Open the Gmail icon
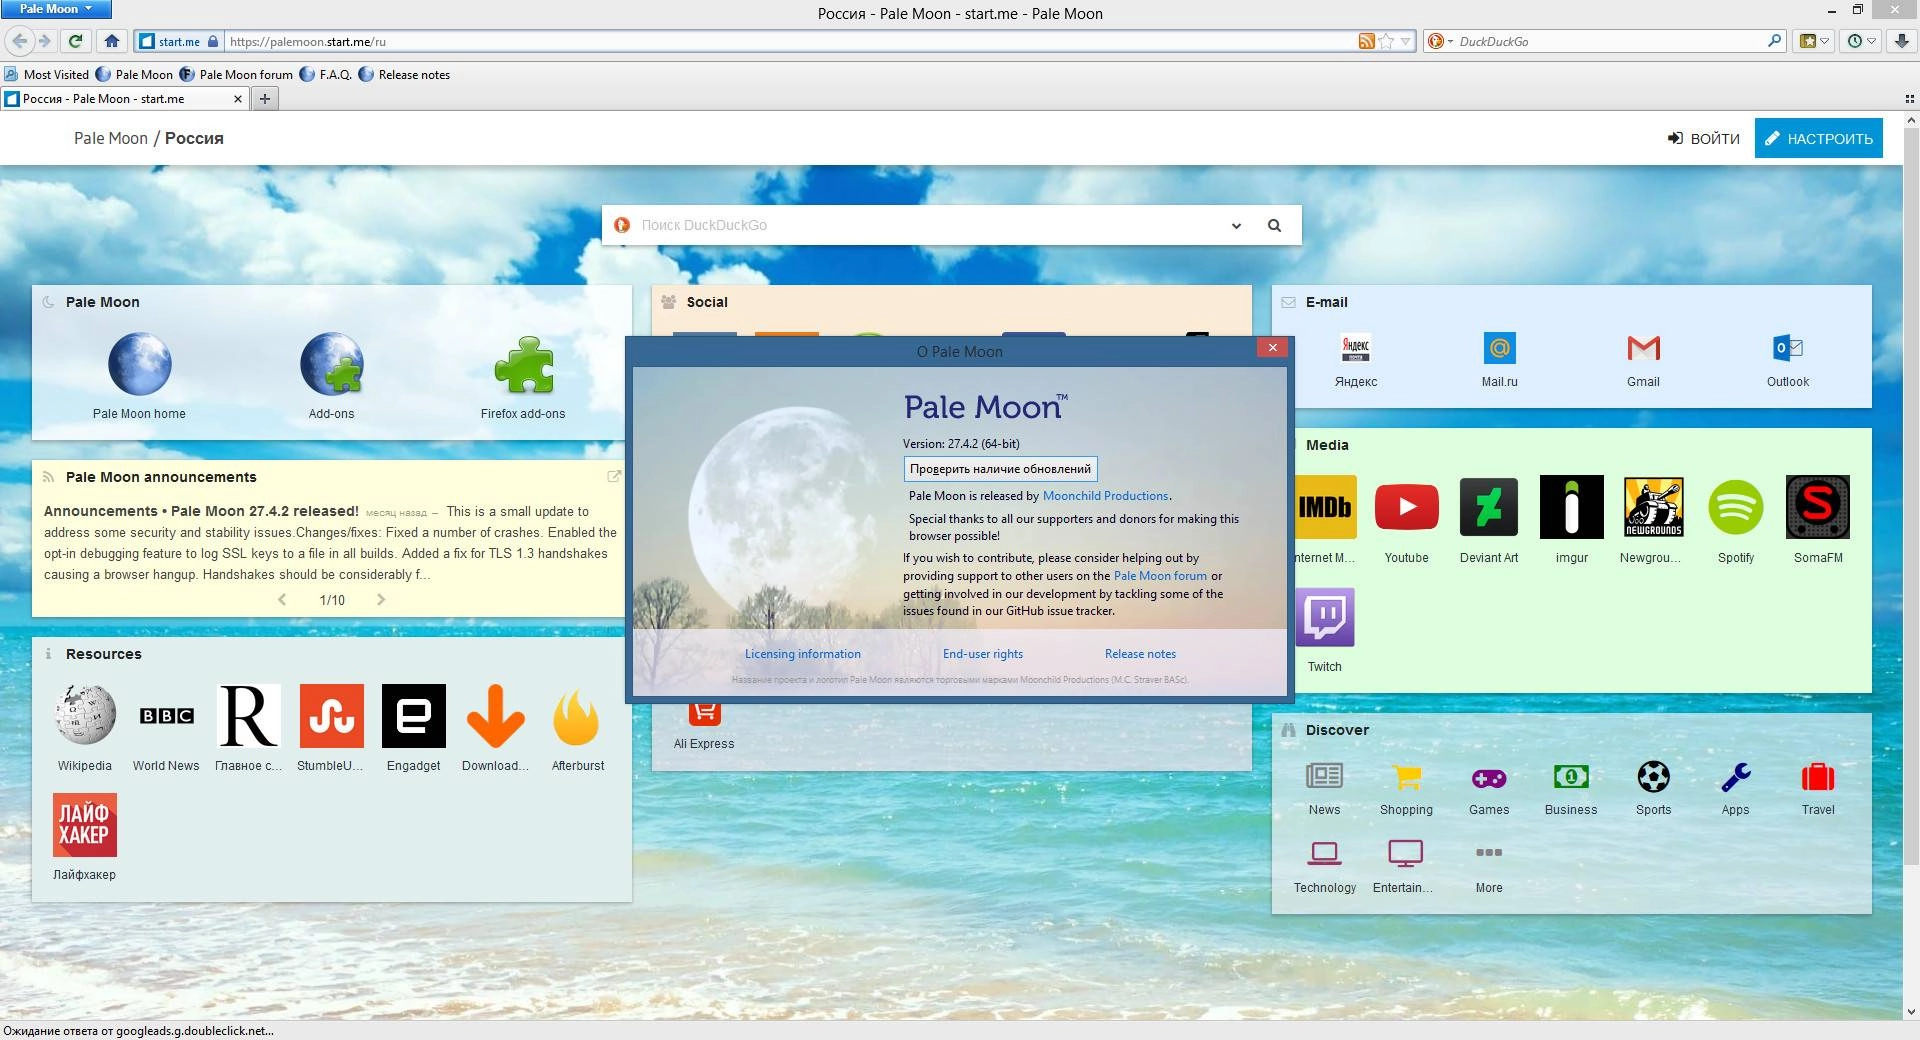This screenshot has height=1040, width=1920. [1643, 348]
